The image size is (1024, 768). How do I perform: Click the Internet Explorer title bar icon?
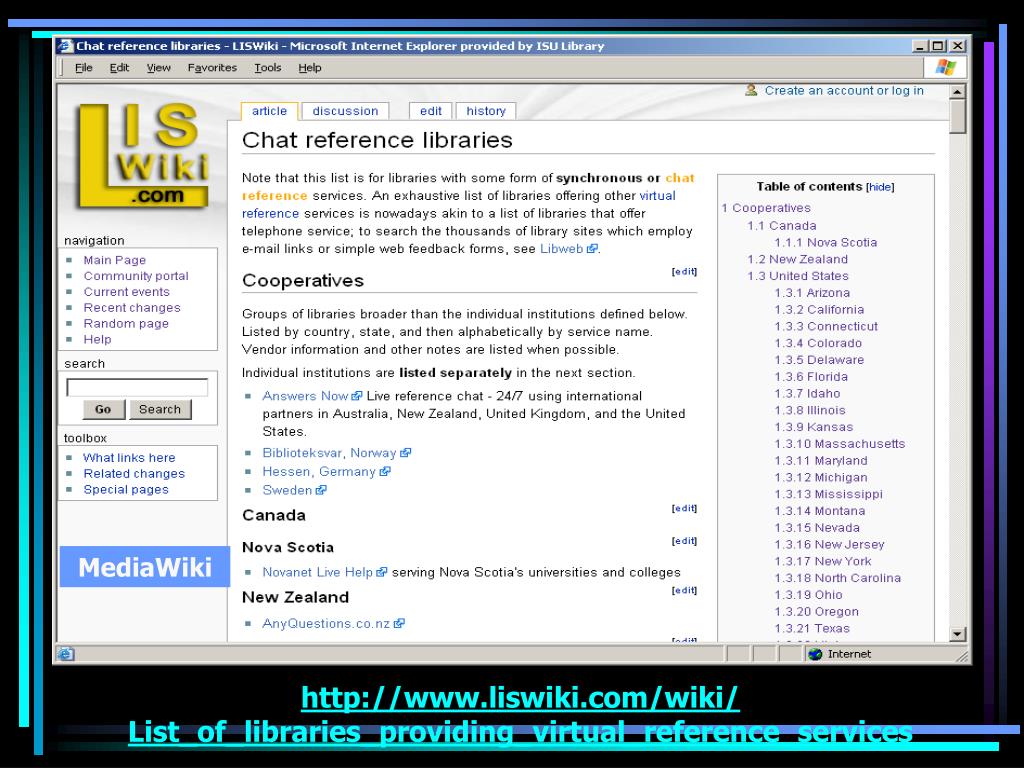coord(65,46)
